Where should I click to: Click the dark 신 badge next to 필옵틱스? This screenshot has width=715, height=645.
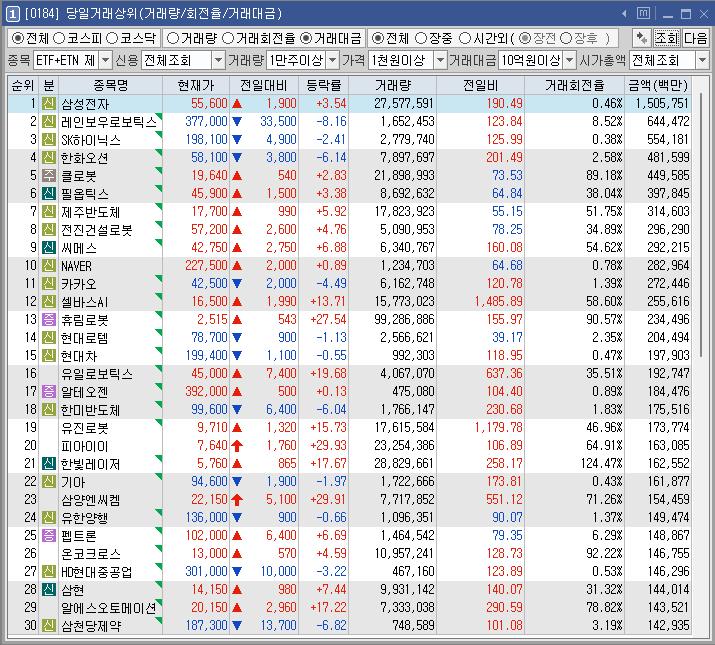pos(49,193)
